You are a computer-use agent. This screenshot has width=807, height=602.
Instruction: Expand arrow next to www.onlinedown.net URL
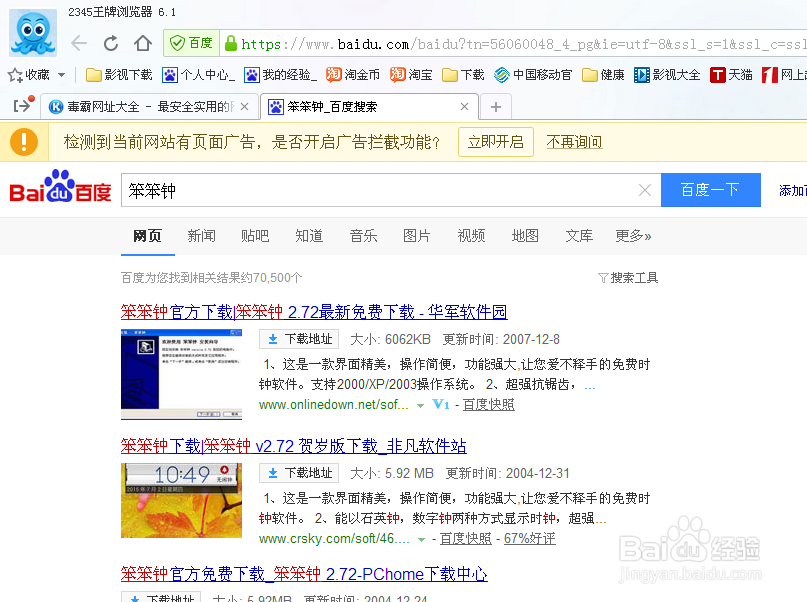tap(420, 405)
